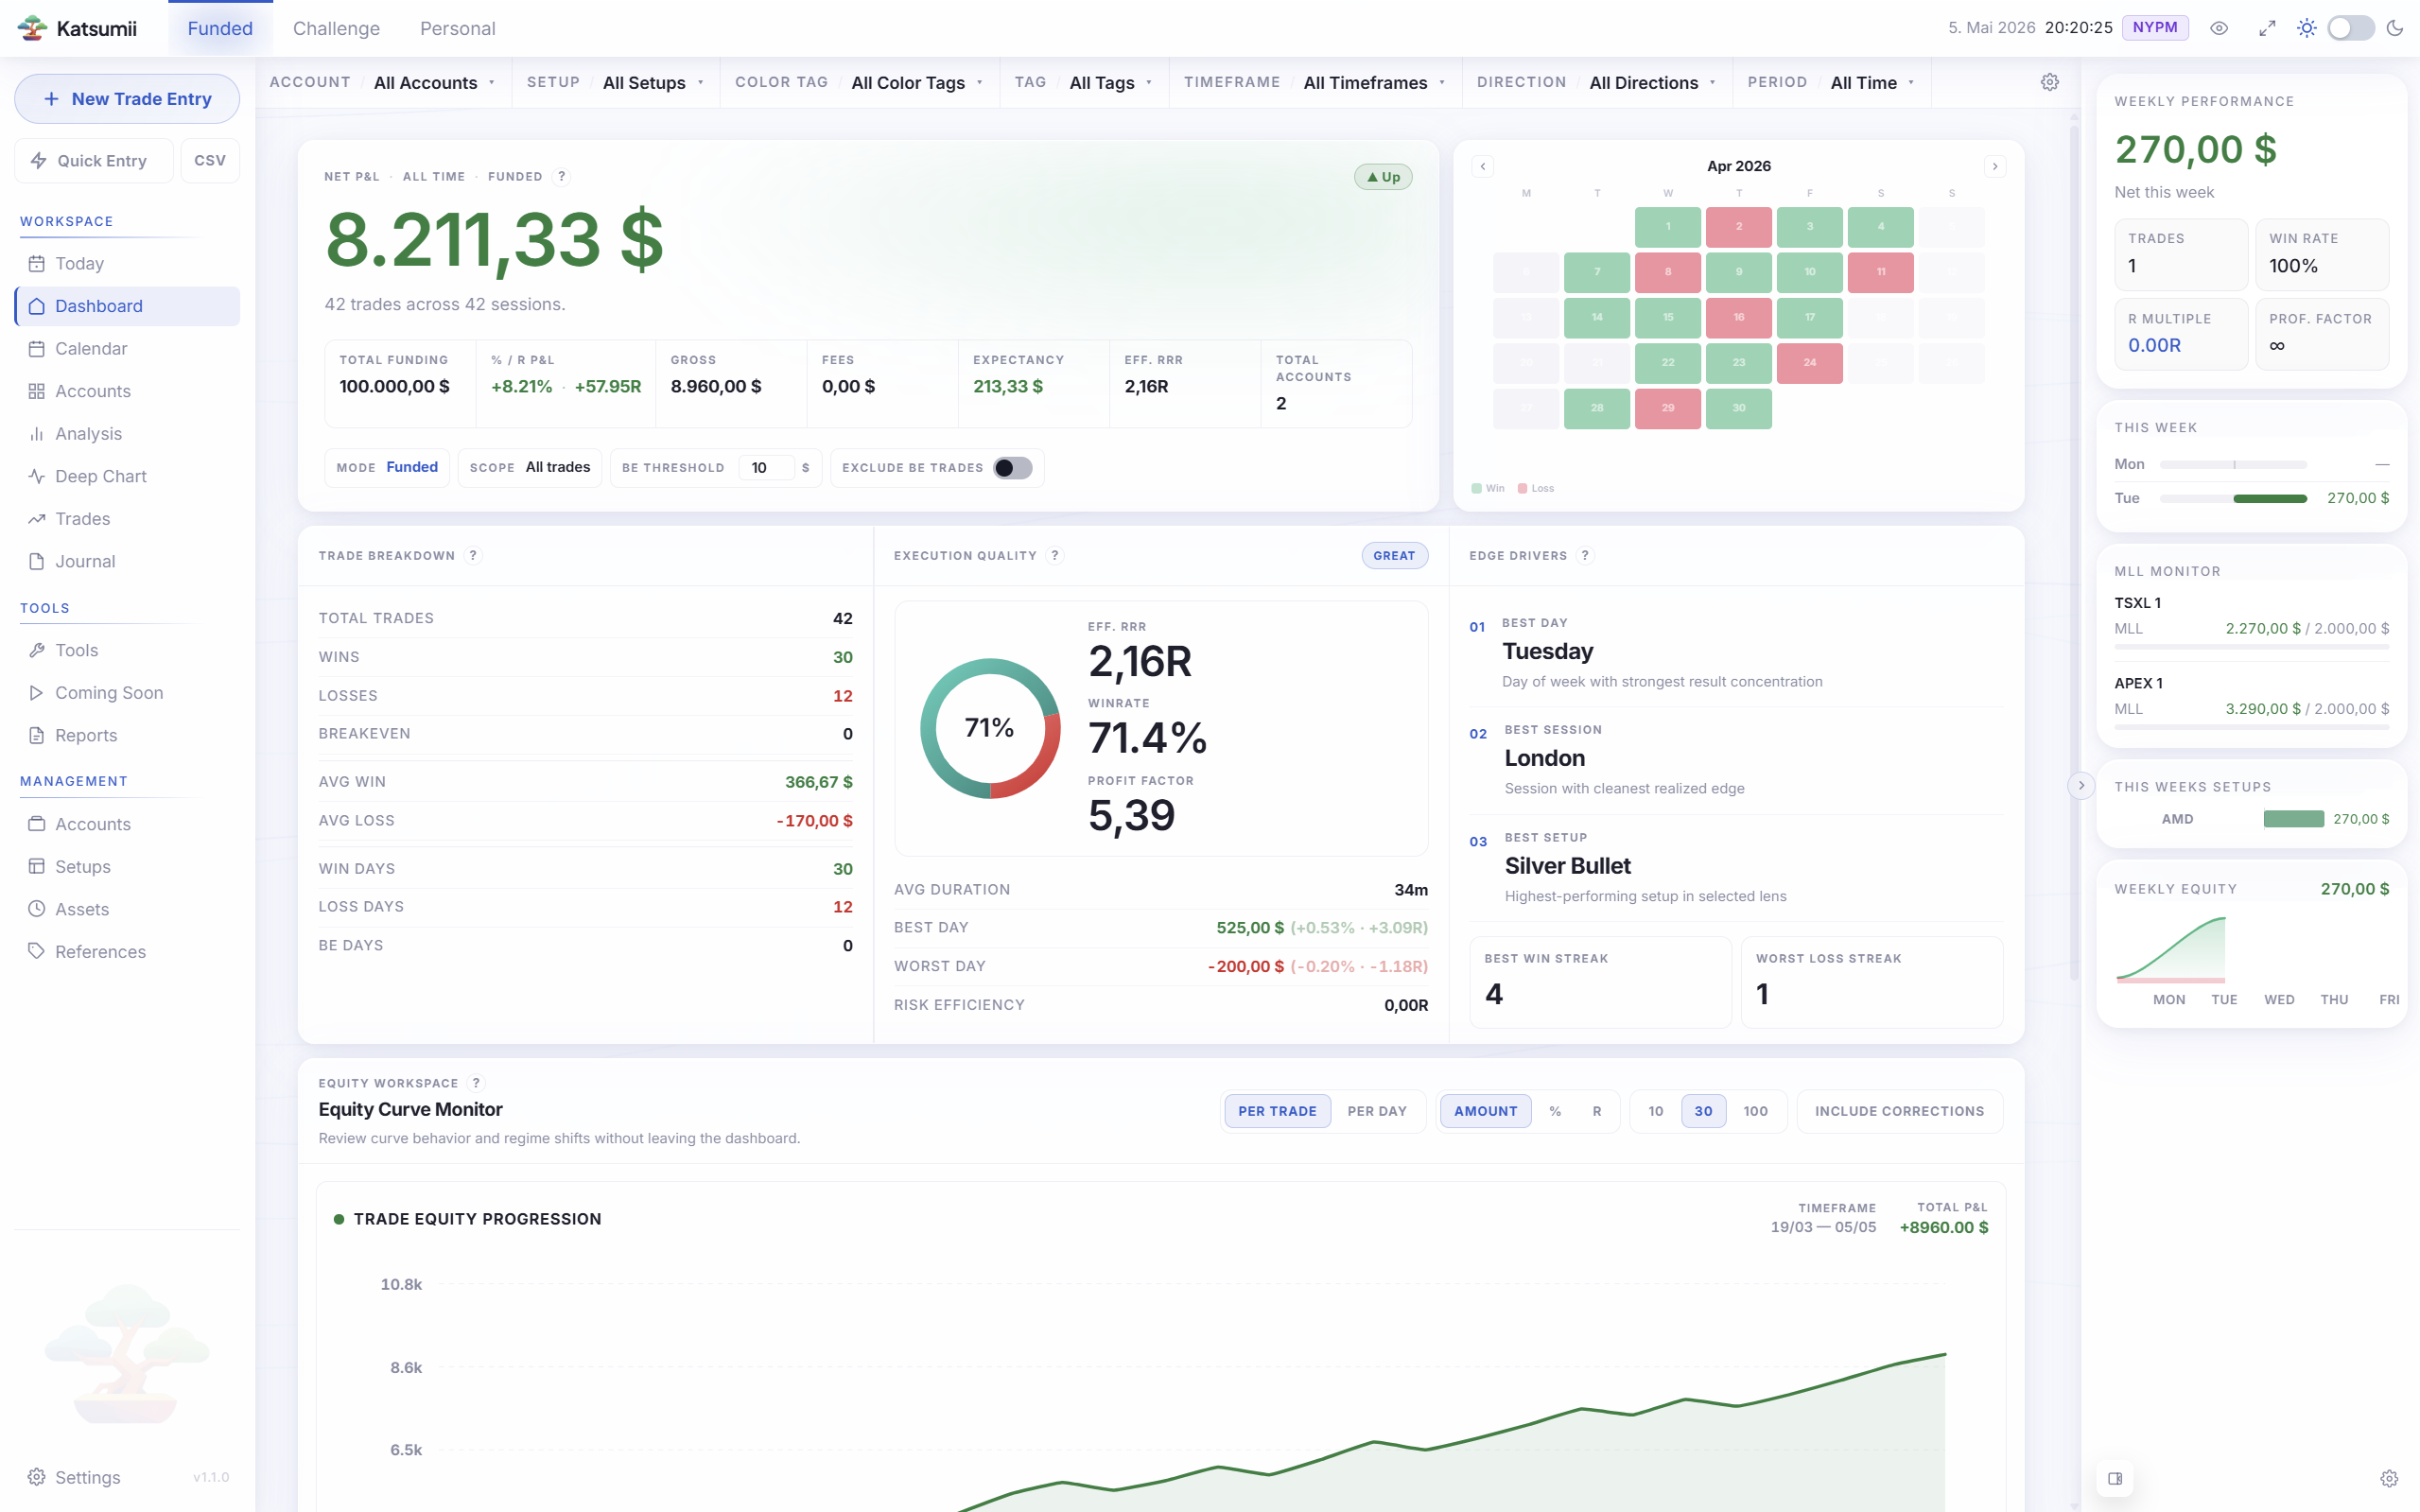Select R equity unit

[1597, 1111]
